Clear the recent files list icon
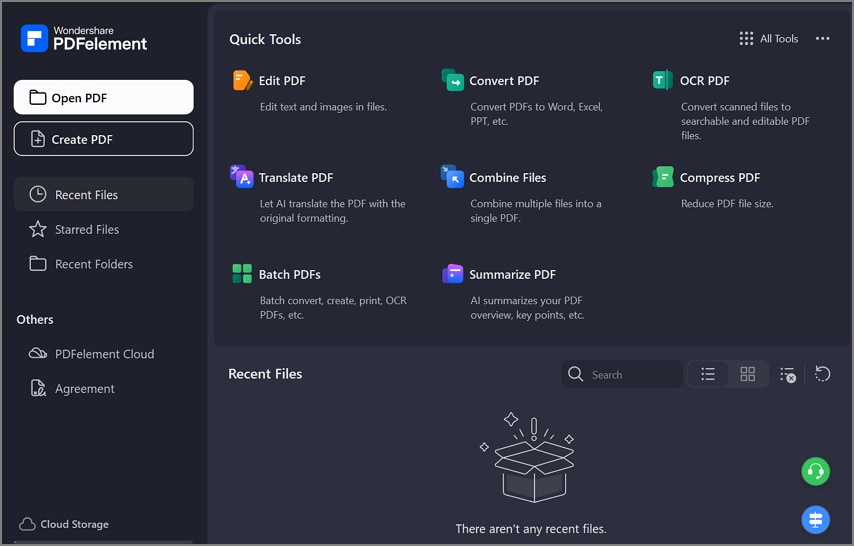Viewport: 854px width, 546px height. [x=788, y=374]
